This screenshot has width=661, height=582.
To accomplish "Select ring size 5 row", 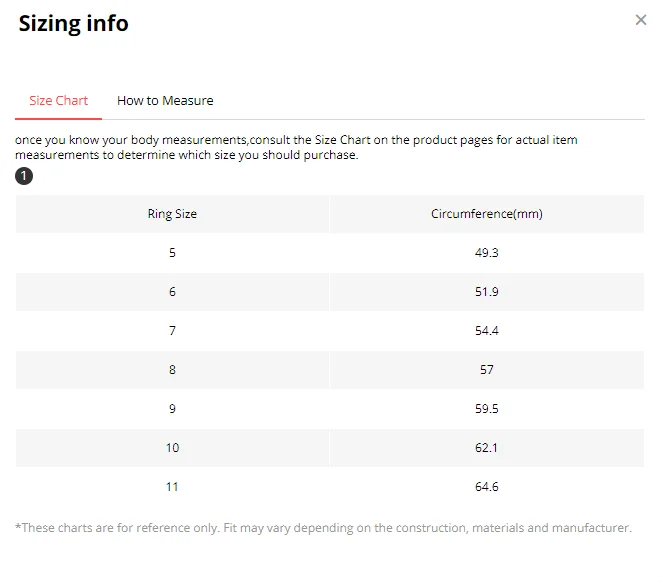I will point(172,253).
